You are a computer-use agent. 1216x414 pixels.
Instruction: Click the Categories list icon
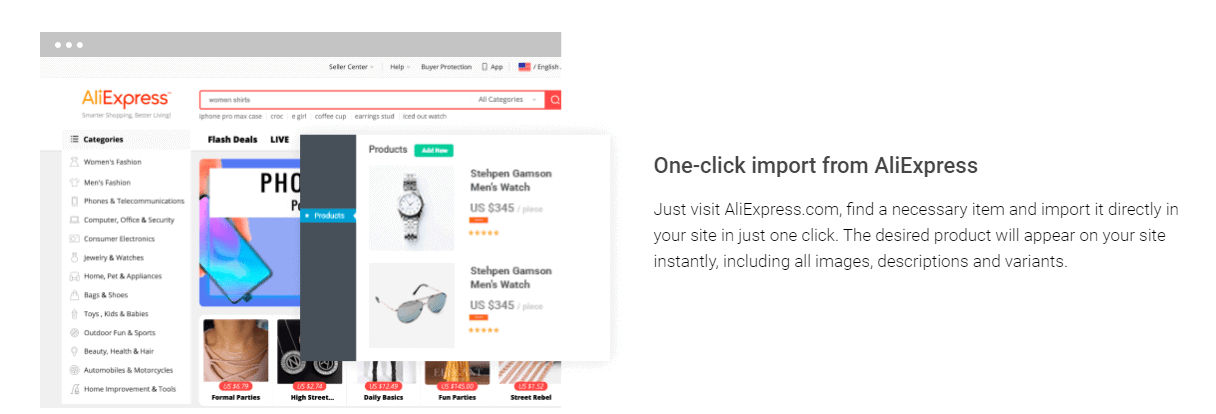(74, 140)
